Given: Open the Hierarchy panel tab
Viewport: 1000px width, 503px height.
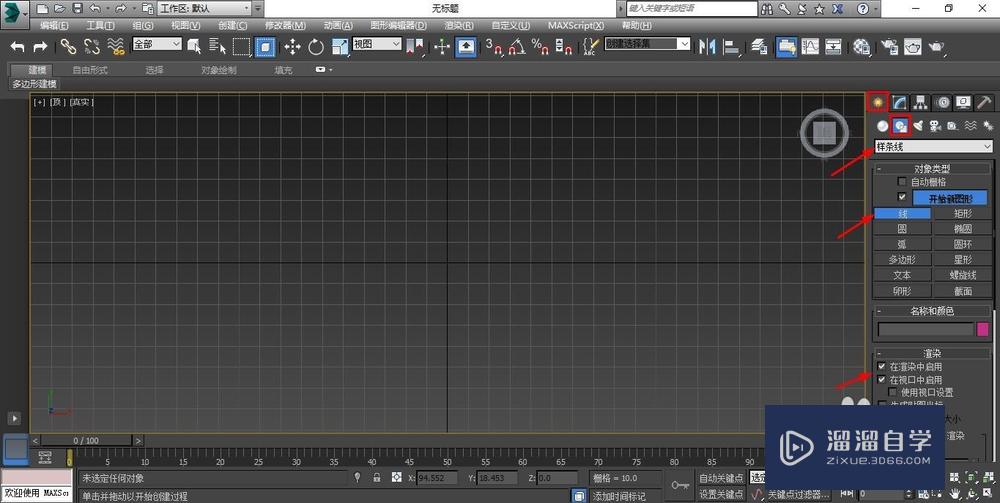Looking at the screenshot, I should click(921, 102).
